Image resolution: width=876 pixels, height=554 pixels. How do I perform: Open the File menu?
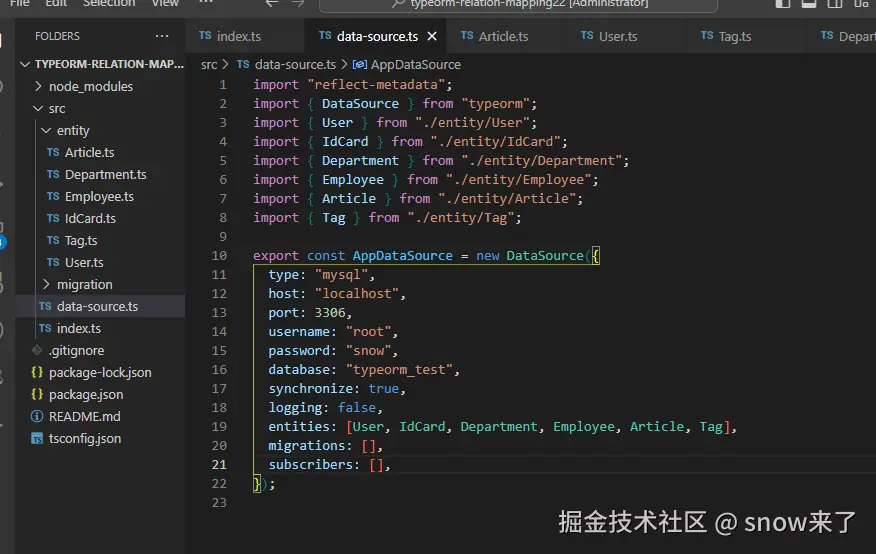coord(20,3)
